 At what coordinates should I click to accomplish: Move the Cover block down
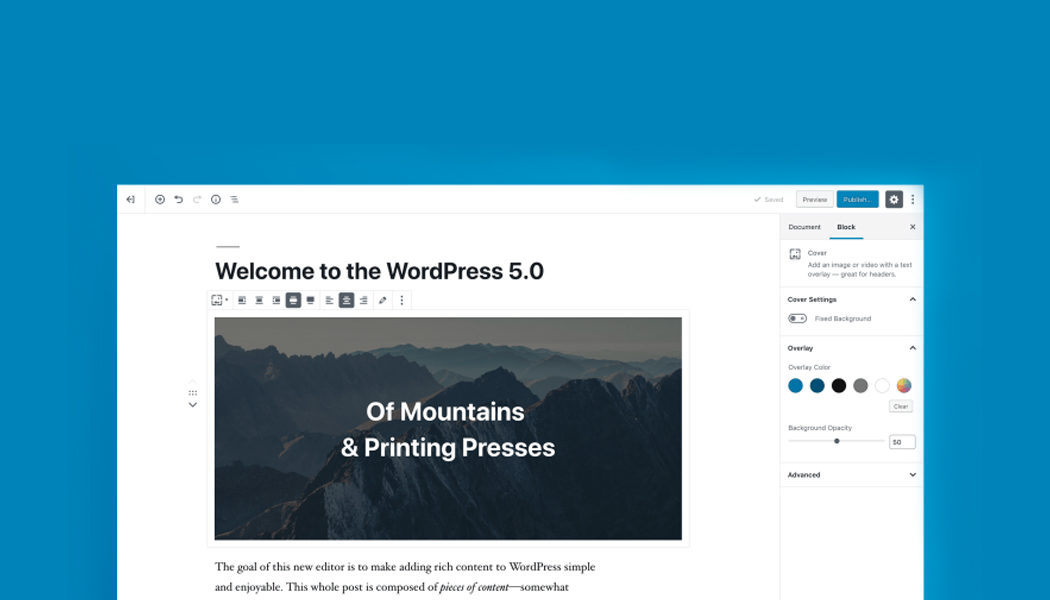193,405
